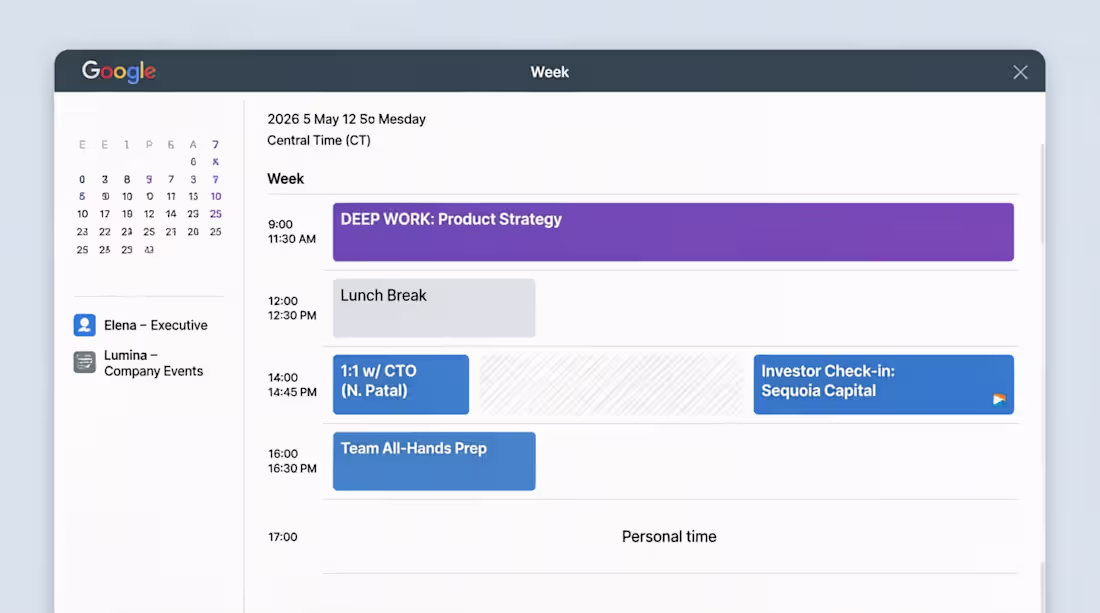The image size is (1100, 613).
Task: Click the 2026 5 May 12 date heading
Action: point(346,119)
